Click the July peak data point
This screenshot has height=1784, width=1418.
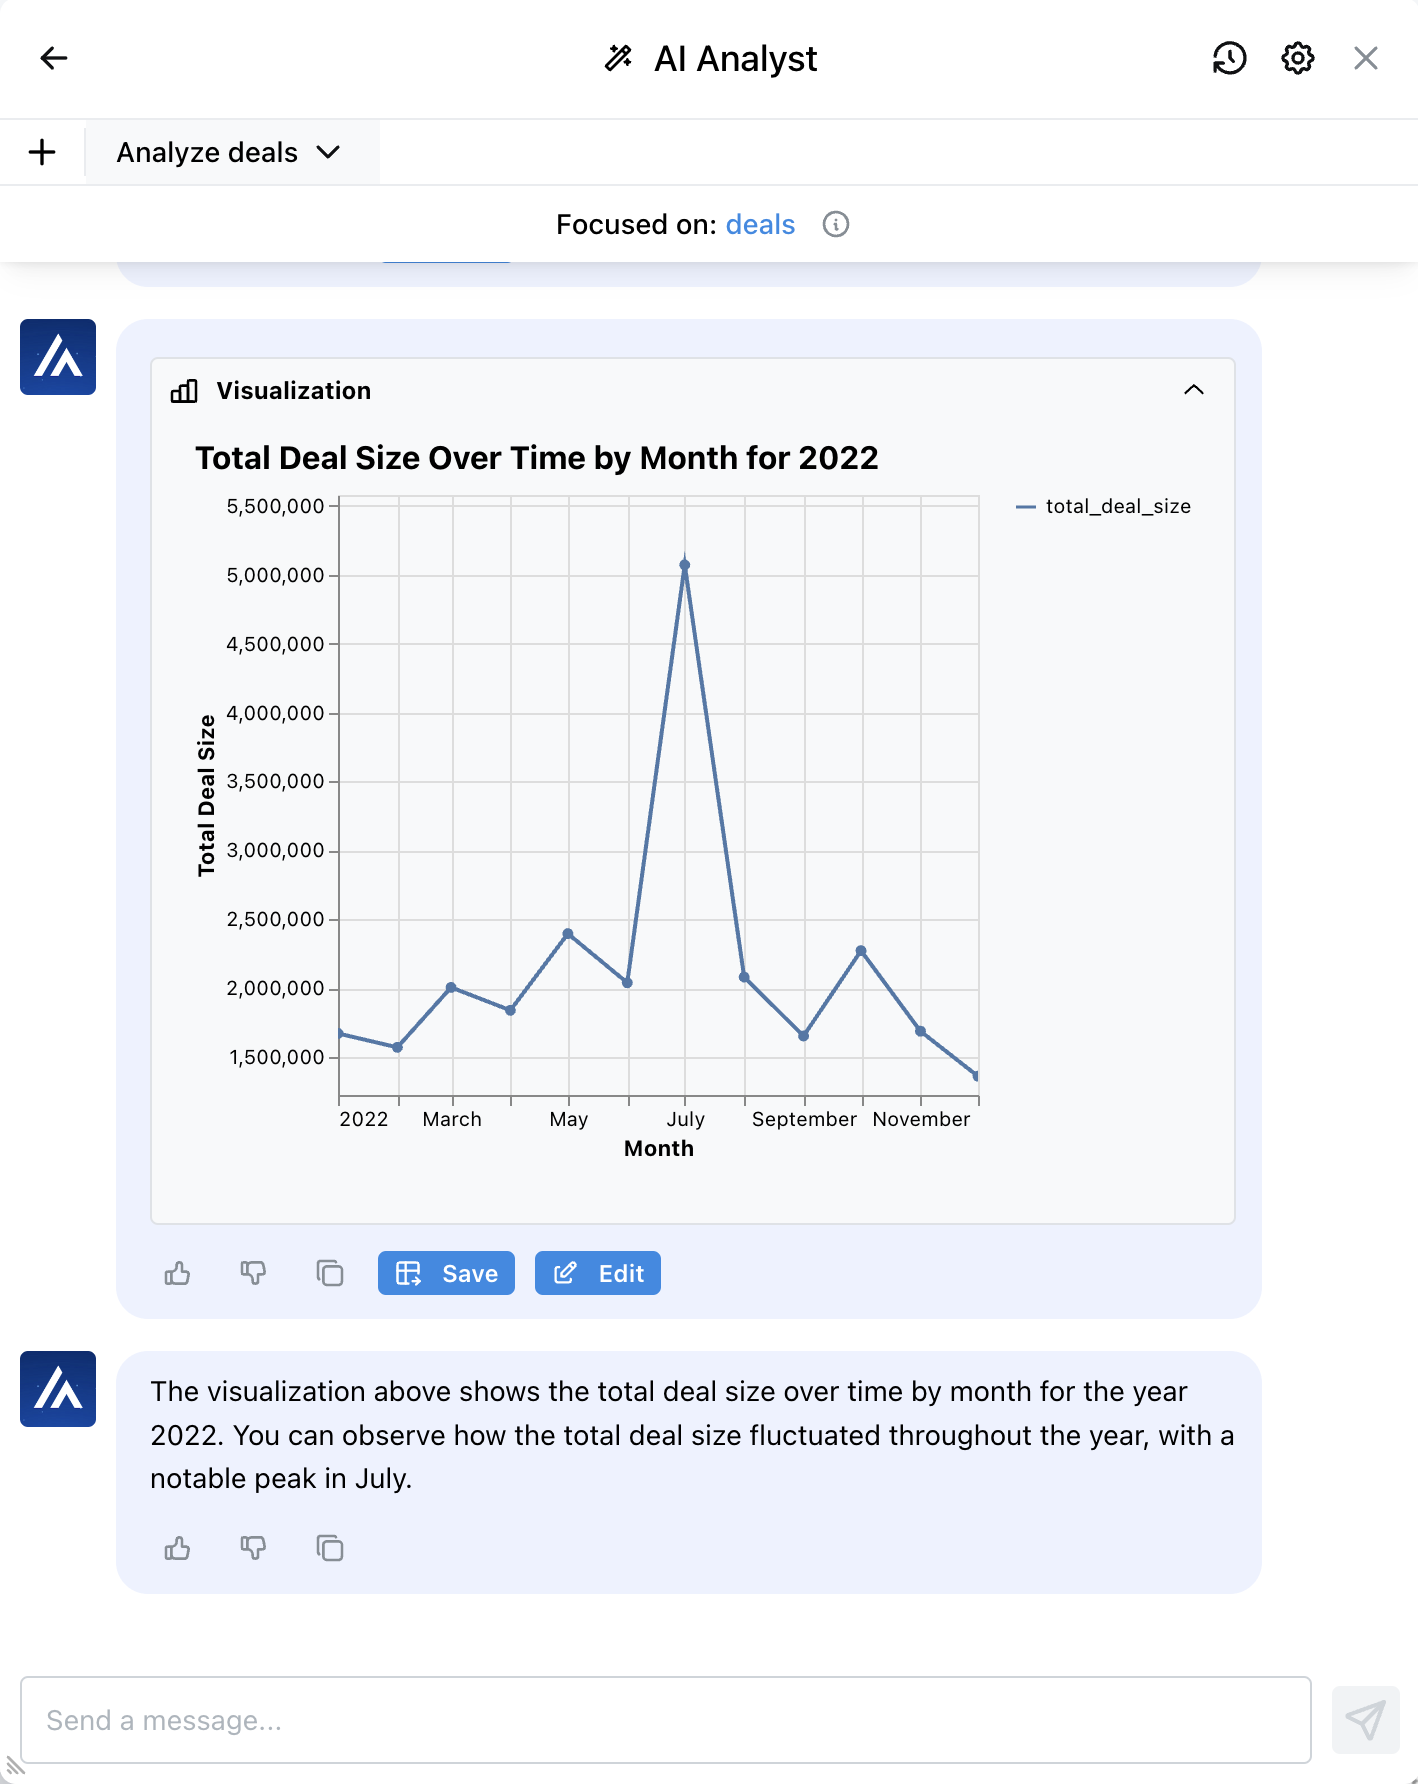[x=685, y=565]
